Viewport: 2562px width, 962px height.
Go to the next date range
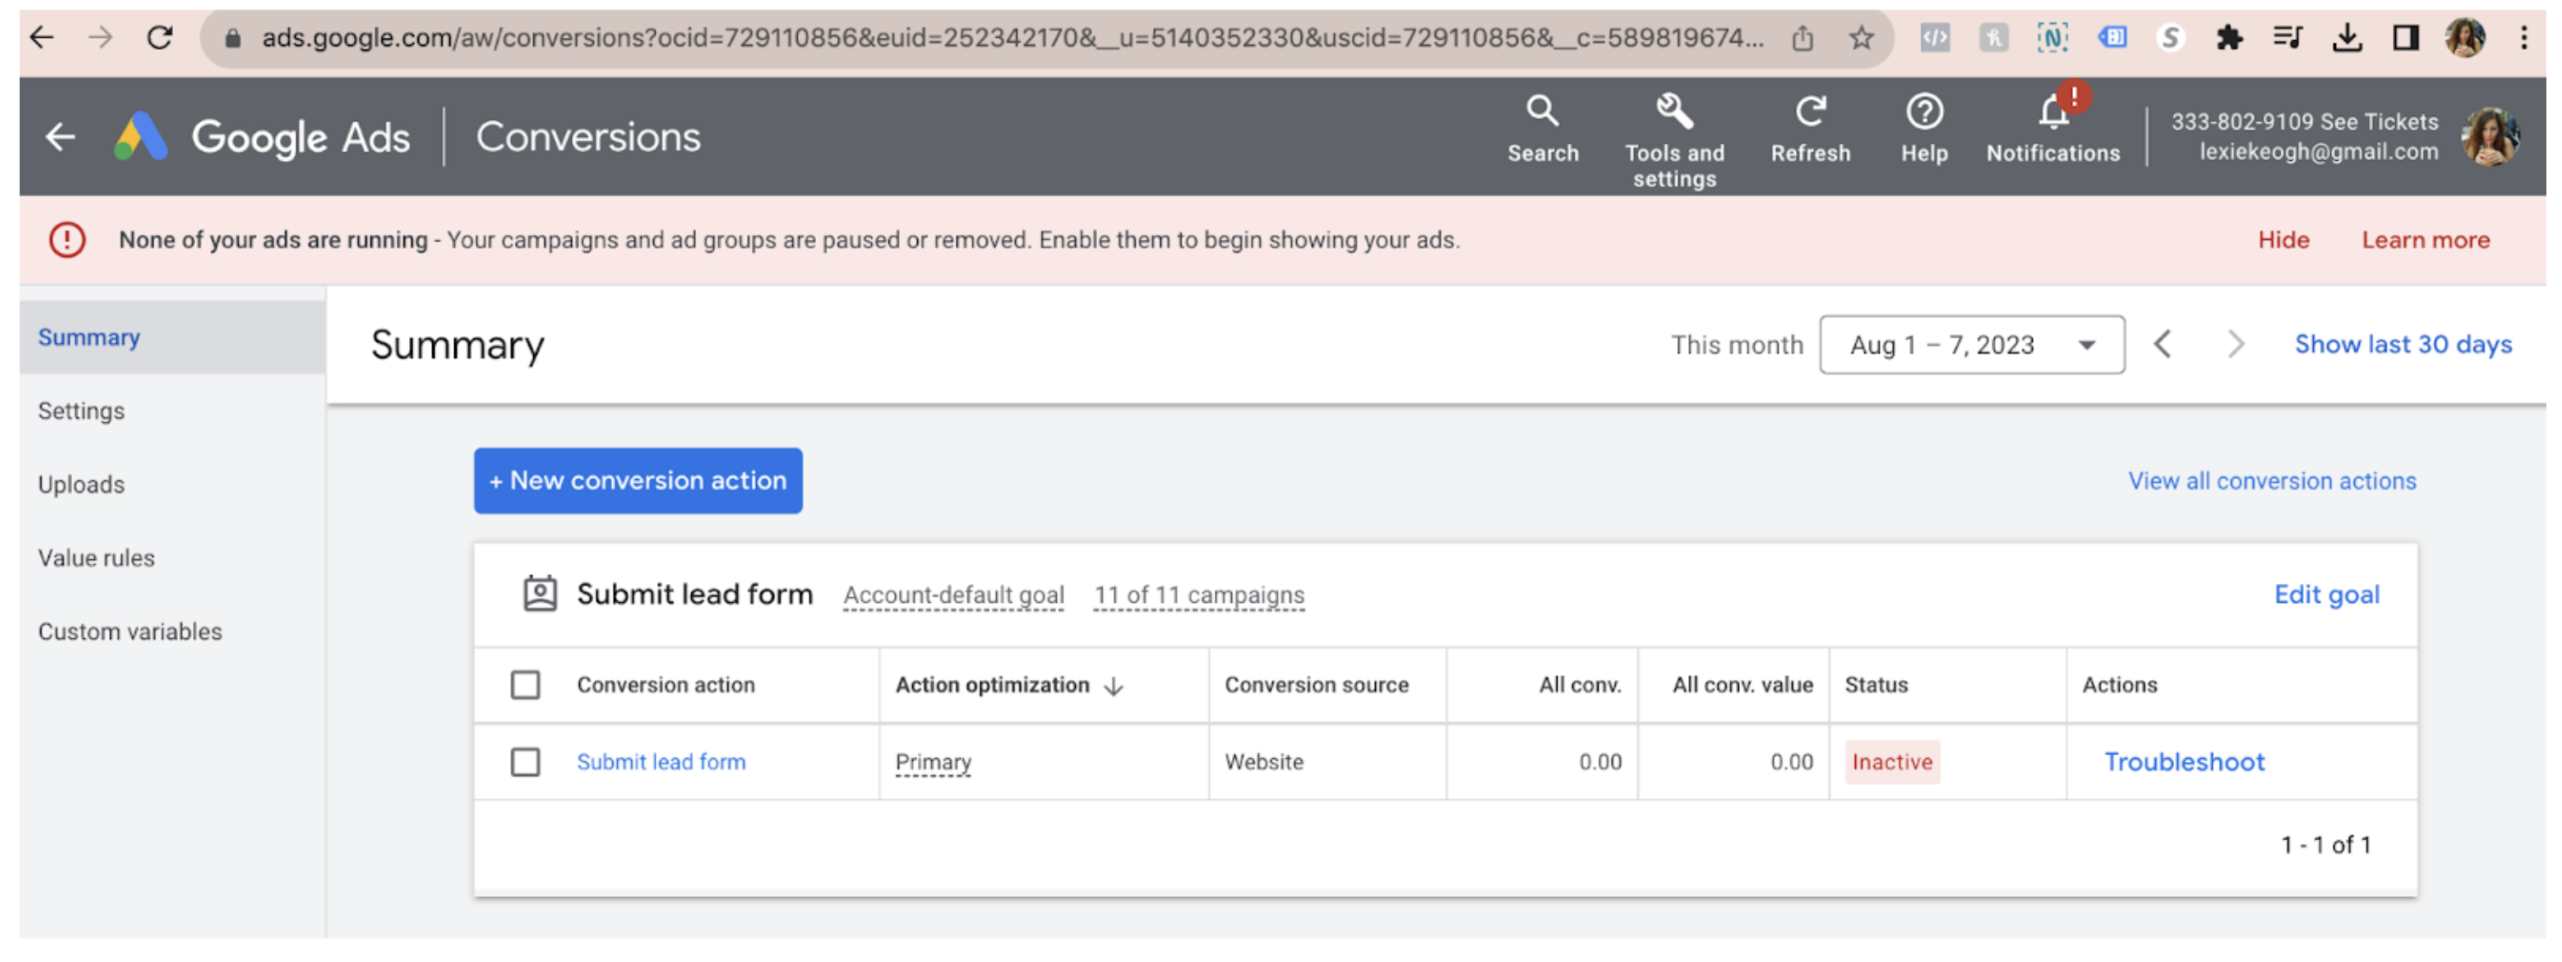tap(2234, 345)
